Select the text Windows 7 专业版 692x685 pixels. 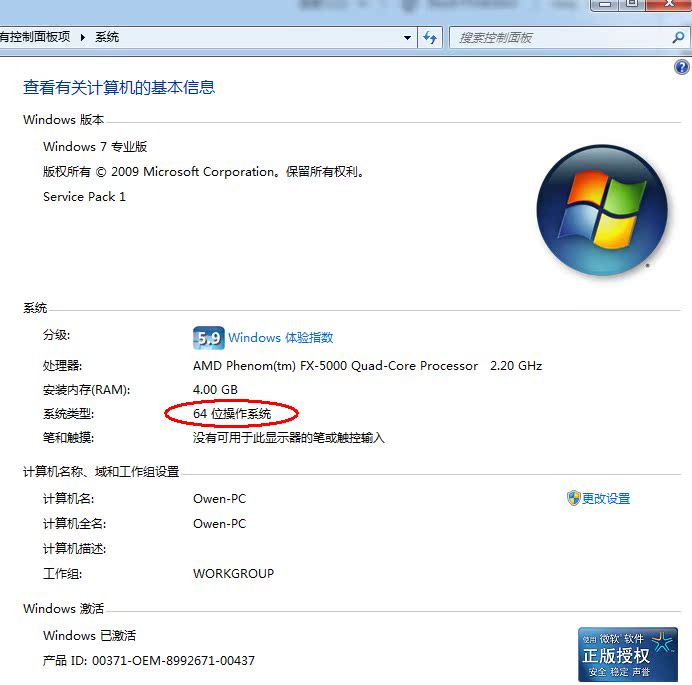[95, 147]
